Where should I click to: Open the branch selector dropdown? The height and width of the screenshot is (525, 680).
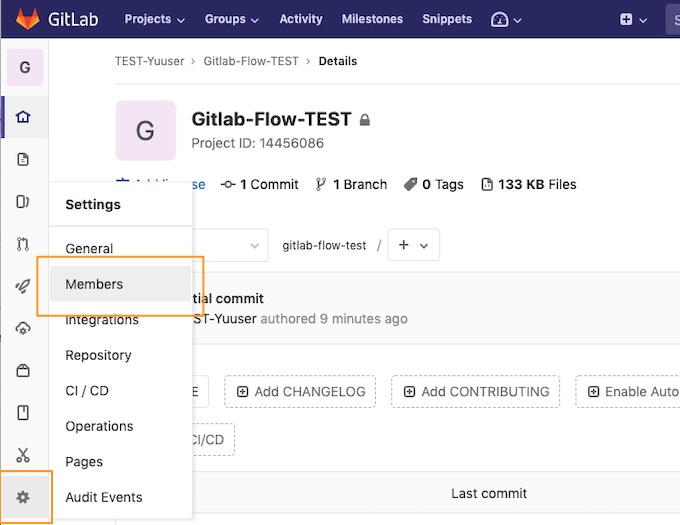coord(230,245)
